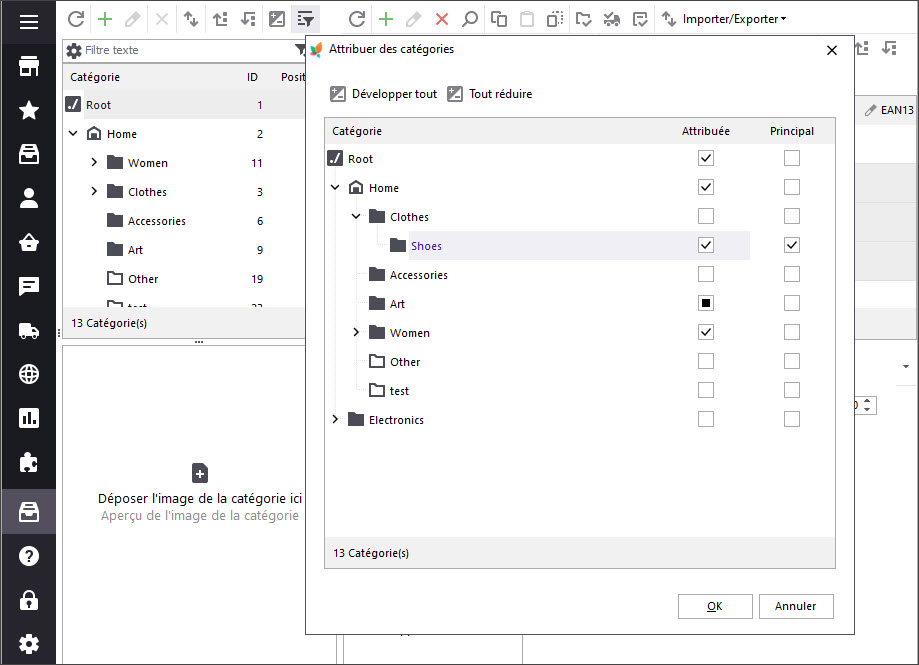Expand Electronics node in dialog tree
The image size is (919, 665).
tap(335, 420)
